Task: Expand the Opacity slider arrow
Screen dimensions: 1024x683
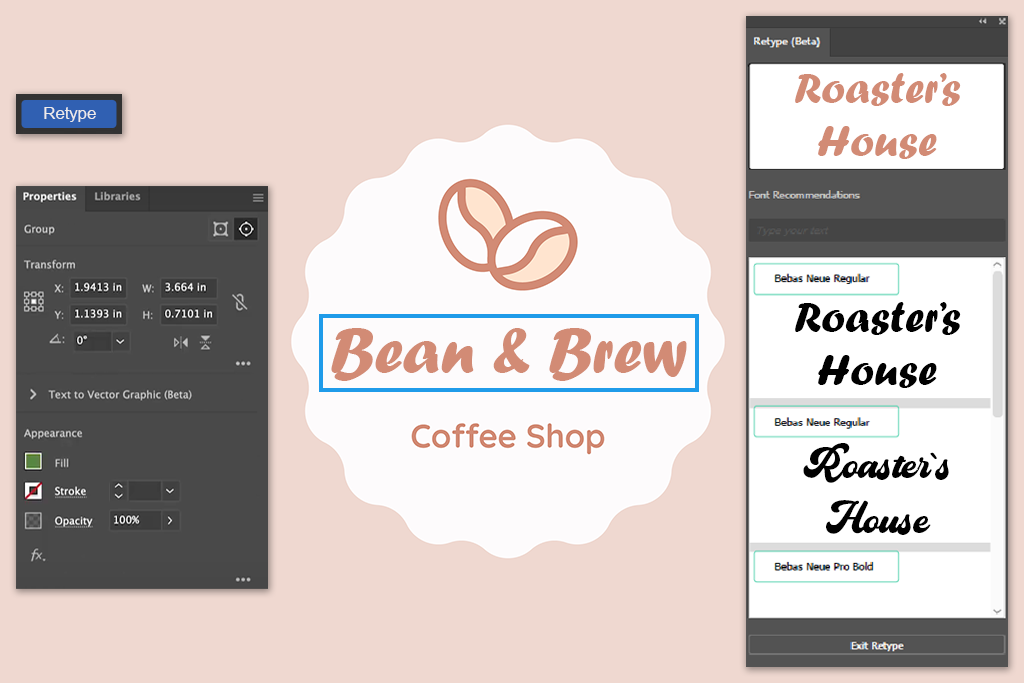Action: [x=170, y=520]
